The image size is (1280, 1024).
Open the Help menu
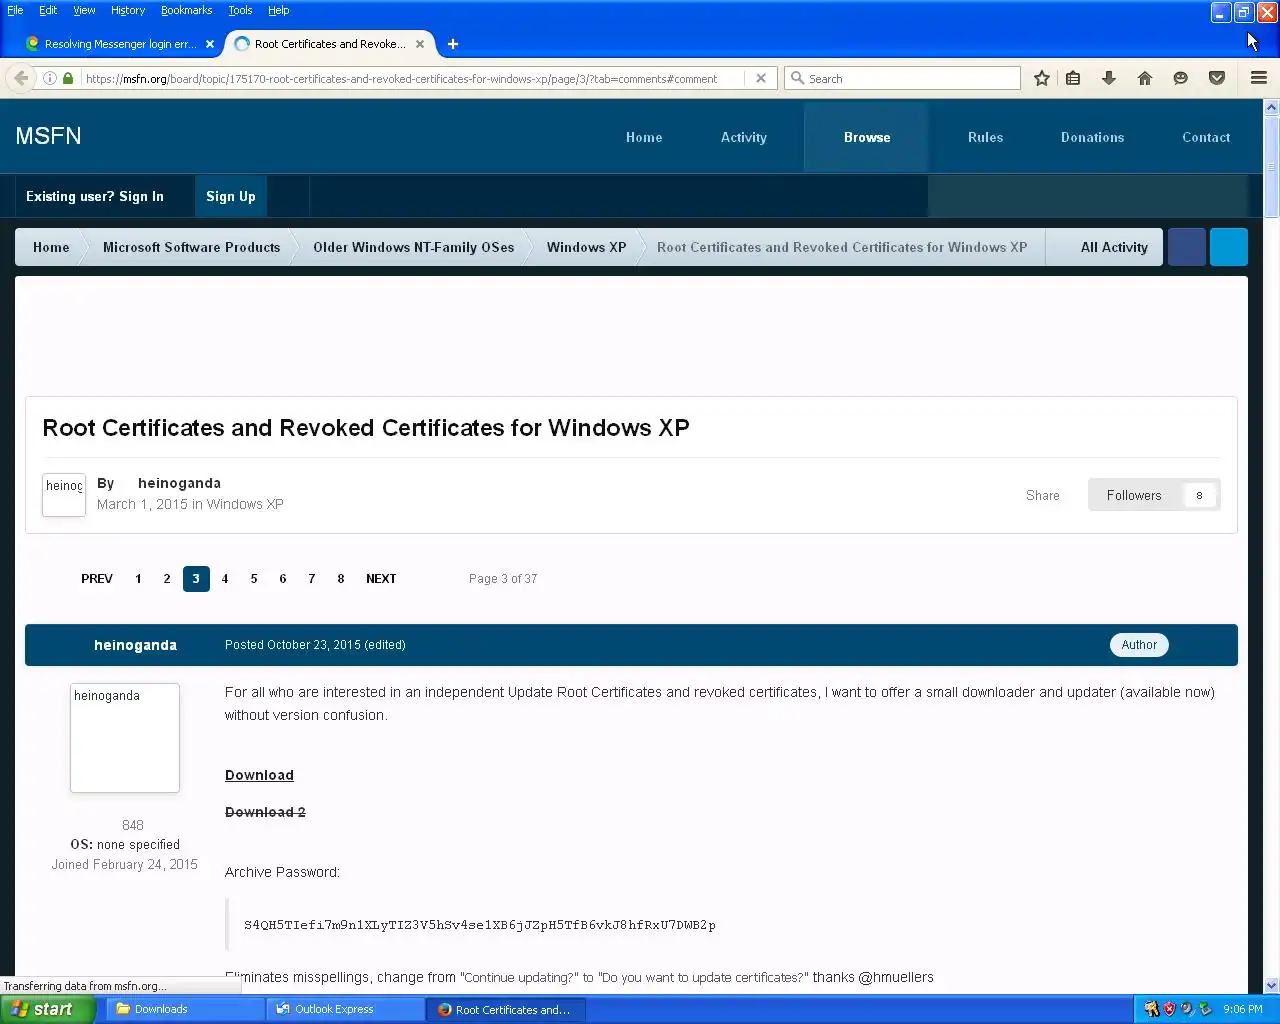[278, 10]
